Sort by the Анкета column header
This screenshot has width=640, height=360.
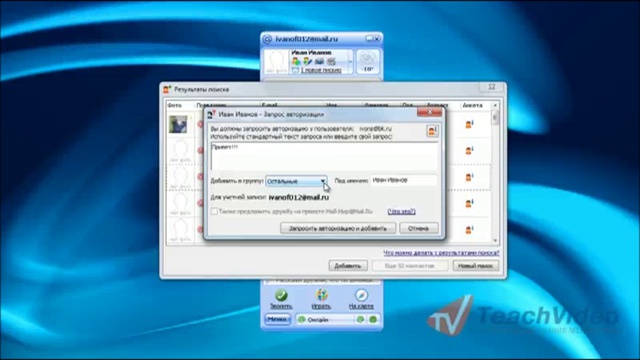coord(473,105)
